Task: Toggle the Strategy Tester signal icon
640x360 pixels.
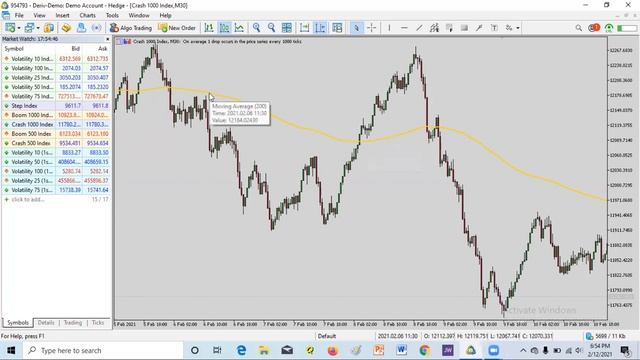Action: (x=96, y=28)
